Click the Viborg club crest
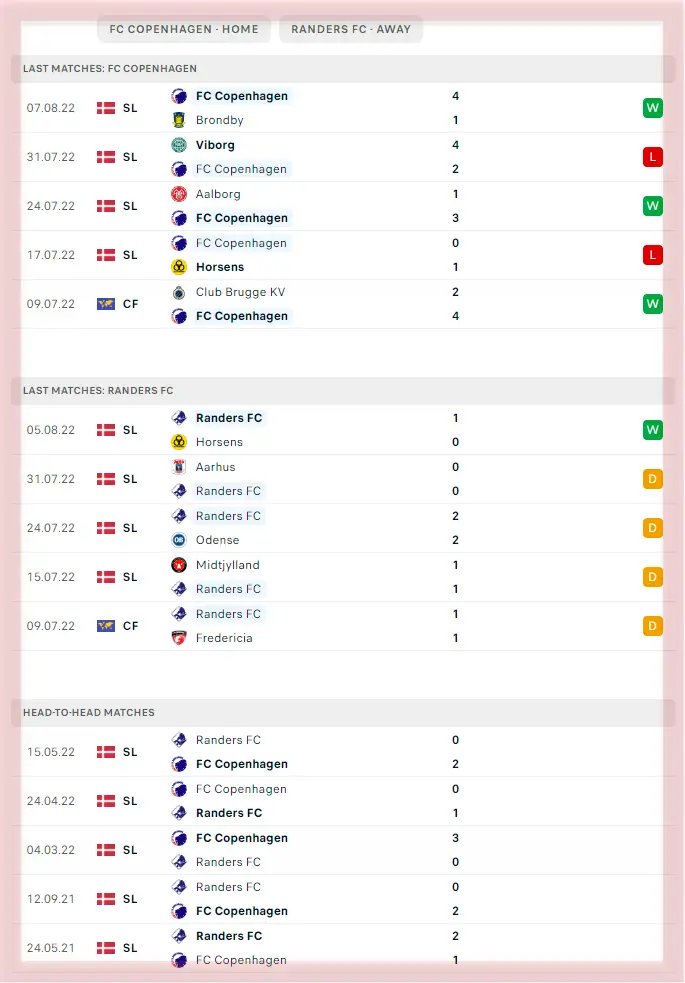This screenshot has height=983, width=685. 179,145
